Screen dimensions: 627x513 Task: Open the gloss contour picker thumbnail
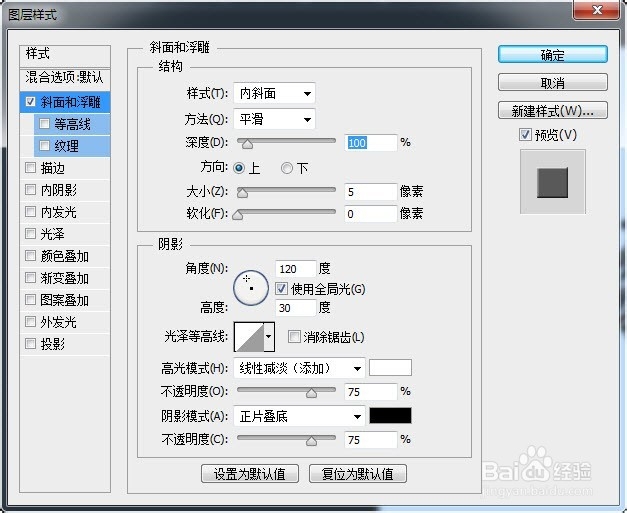(x=249, y=337)
